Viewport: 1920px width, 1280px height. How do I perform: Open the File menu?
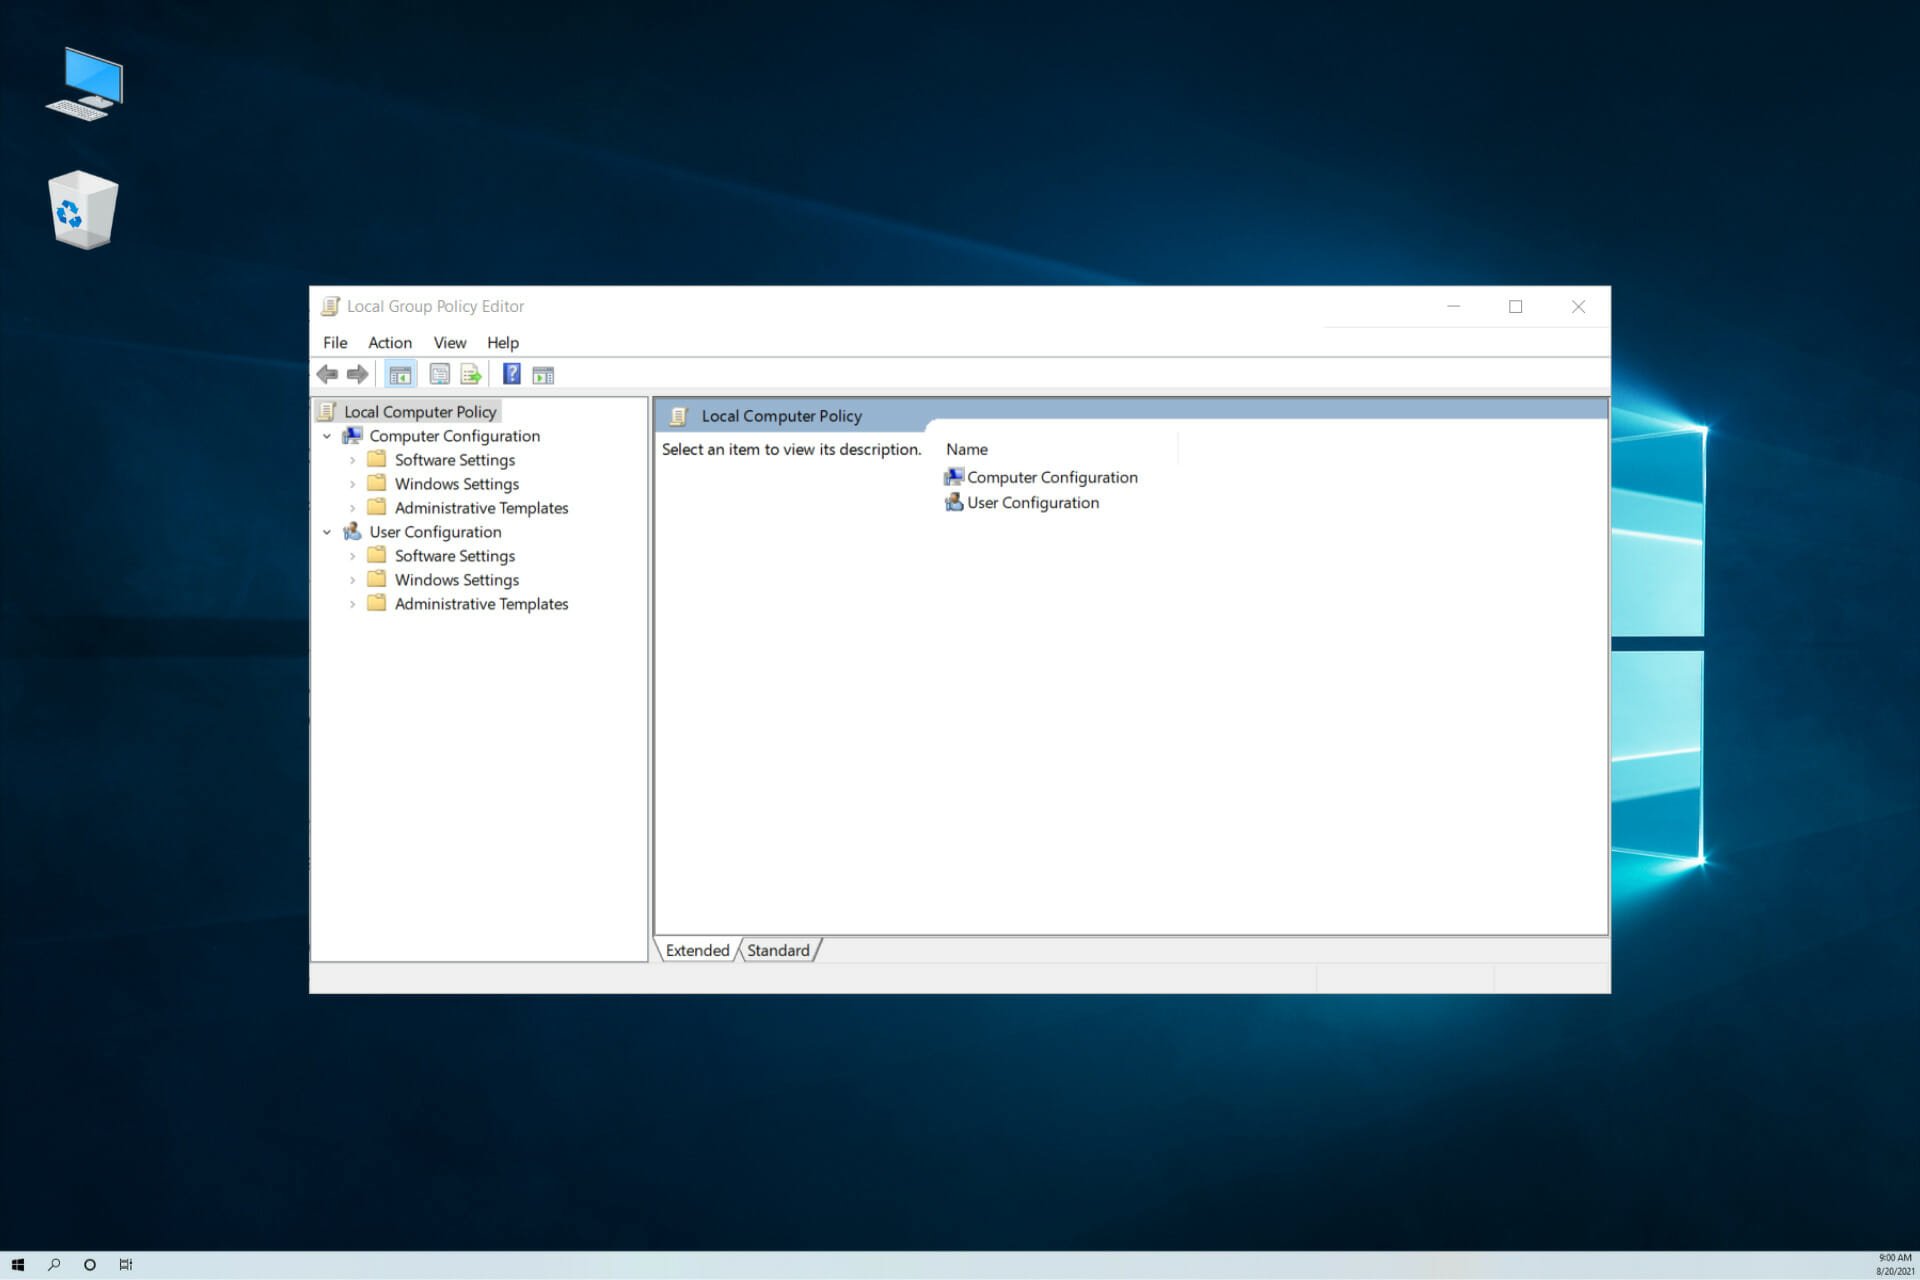(x=336, y=341)
